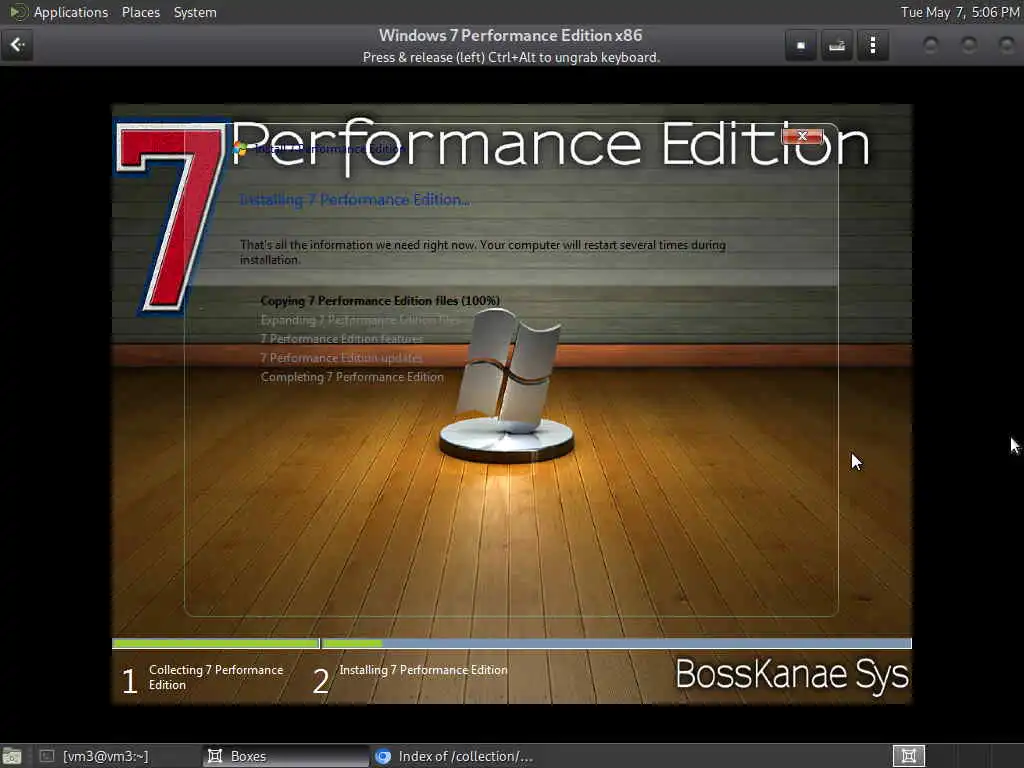Click the square stop button in Boxes header

pos(801,46)
